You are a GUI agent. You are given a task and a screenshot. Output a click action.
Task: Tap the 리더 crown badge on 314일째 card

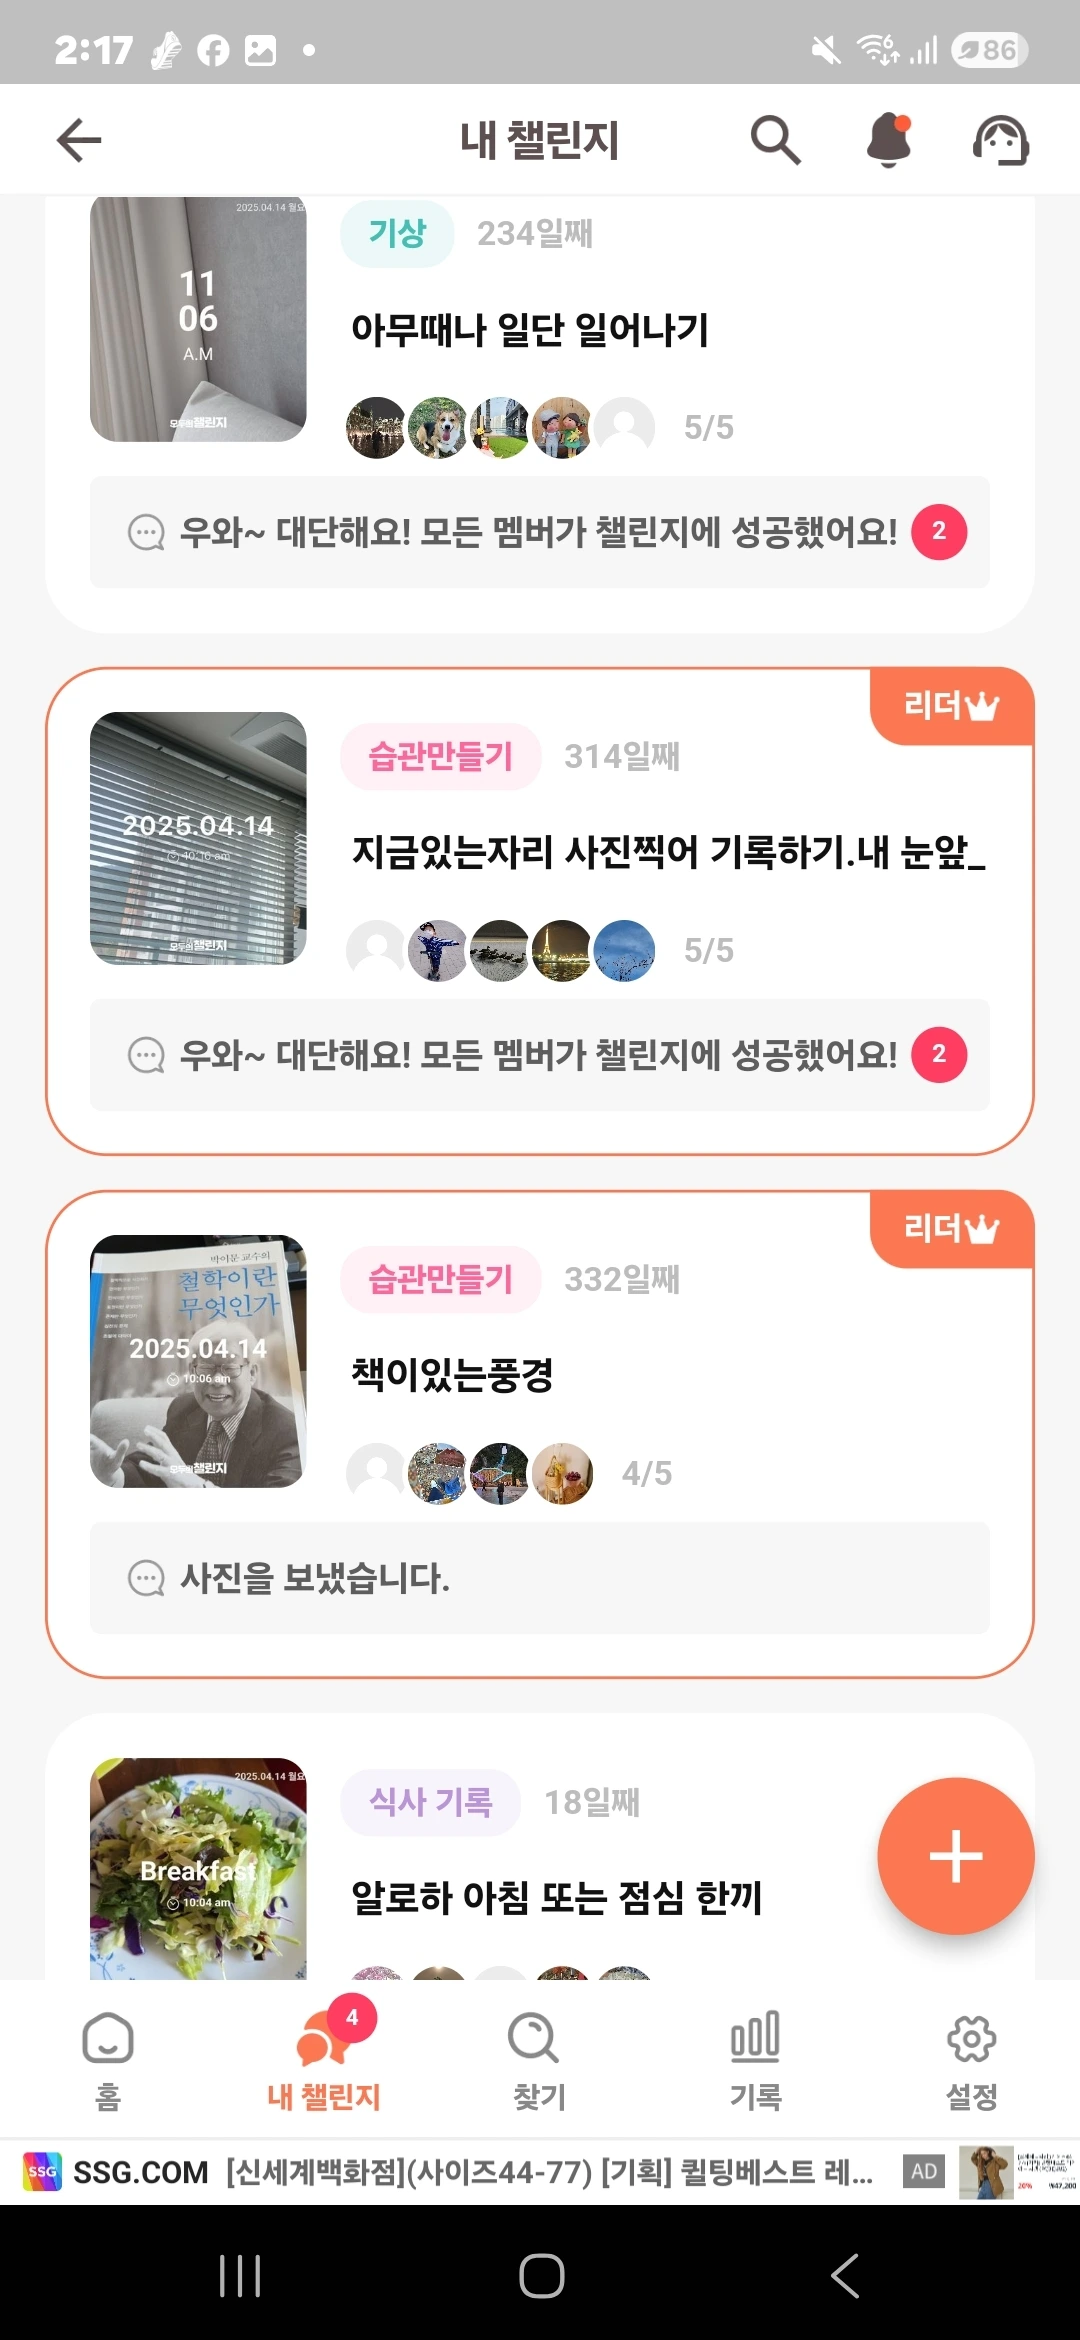(x=951, y=706)
